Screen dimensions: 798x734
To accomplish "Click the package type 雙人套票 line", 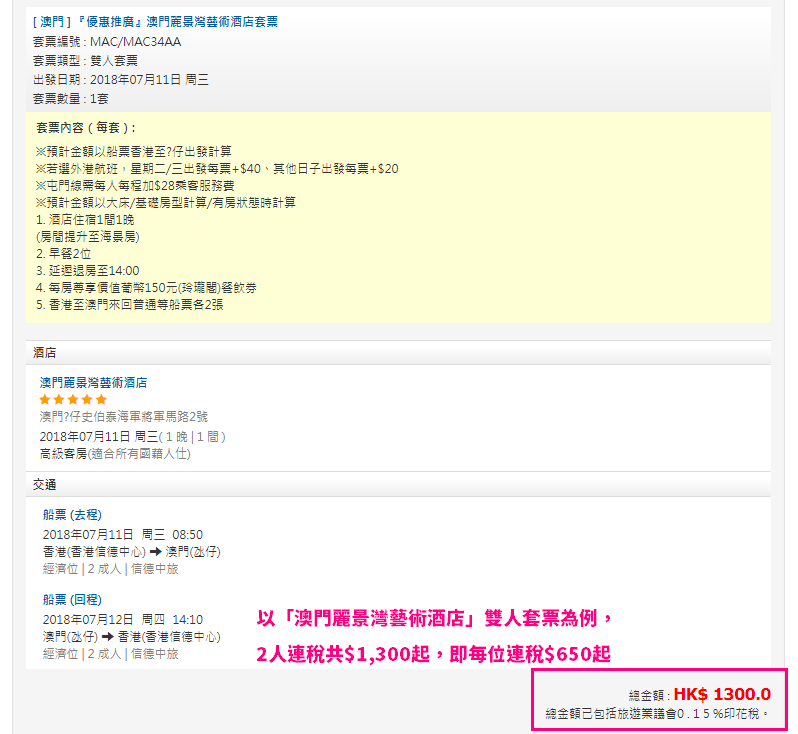I will click(x=85, y=61).
